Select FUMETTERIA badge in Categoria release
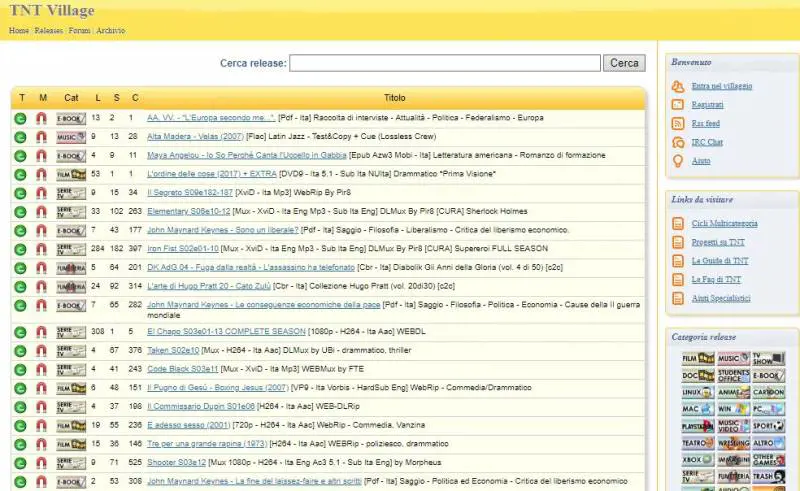 pyautogui.click(x=734, y=476)
